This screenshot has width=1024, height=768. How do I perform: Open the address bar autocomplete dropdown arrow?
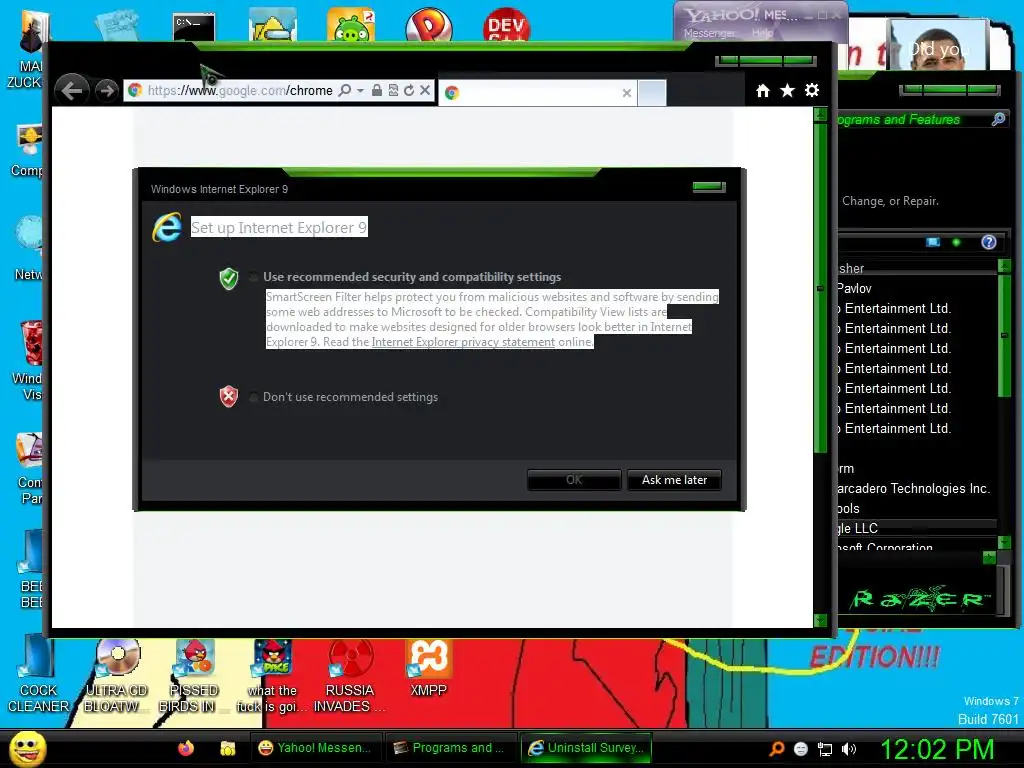[360, 90]
